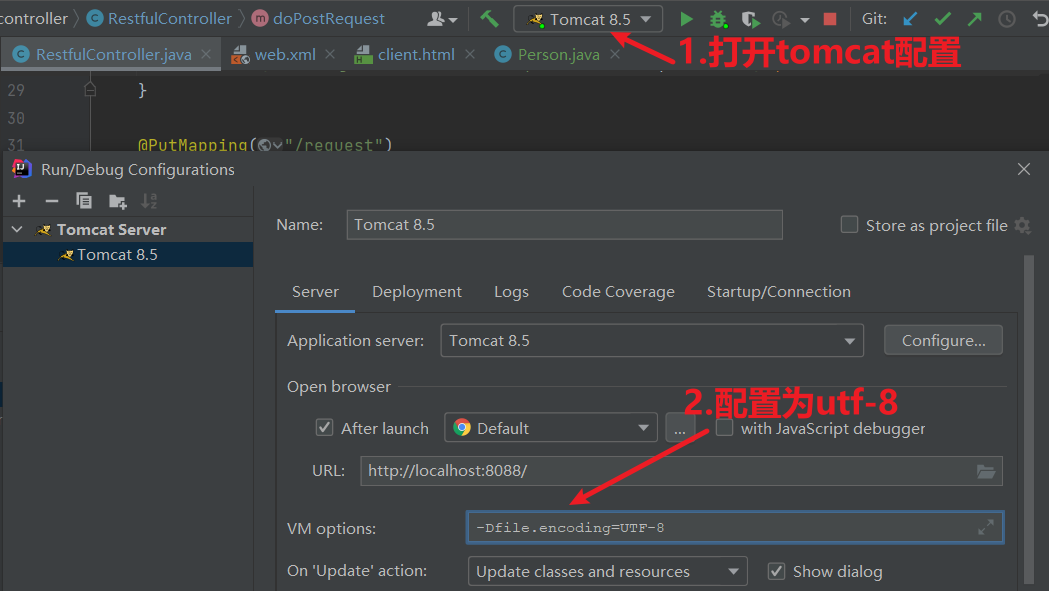Remove configuration with minus icon
The width and height of the screenshot is (1049, 591).
tap(52, 201)
